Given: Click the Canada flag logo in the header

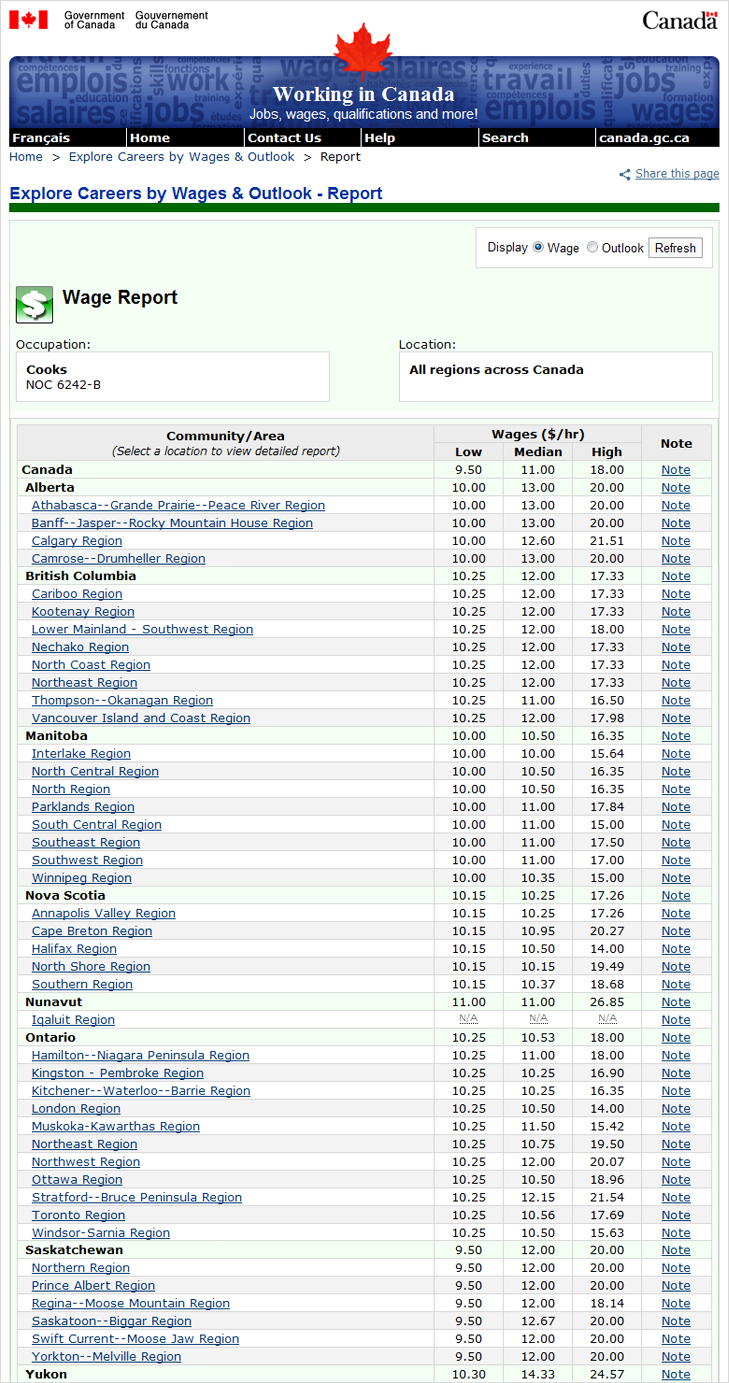Looking at the screenshot, I should click(29, 19).
